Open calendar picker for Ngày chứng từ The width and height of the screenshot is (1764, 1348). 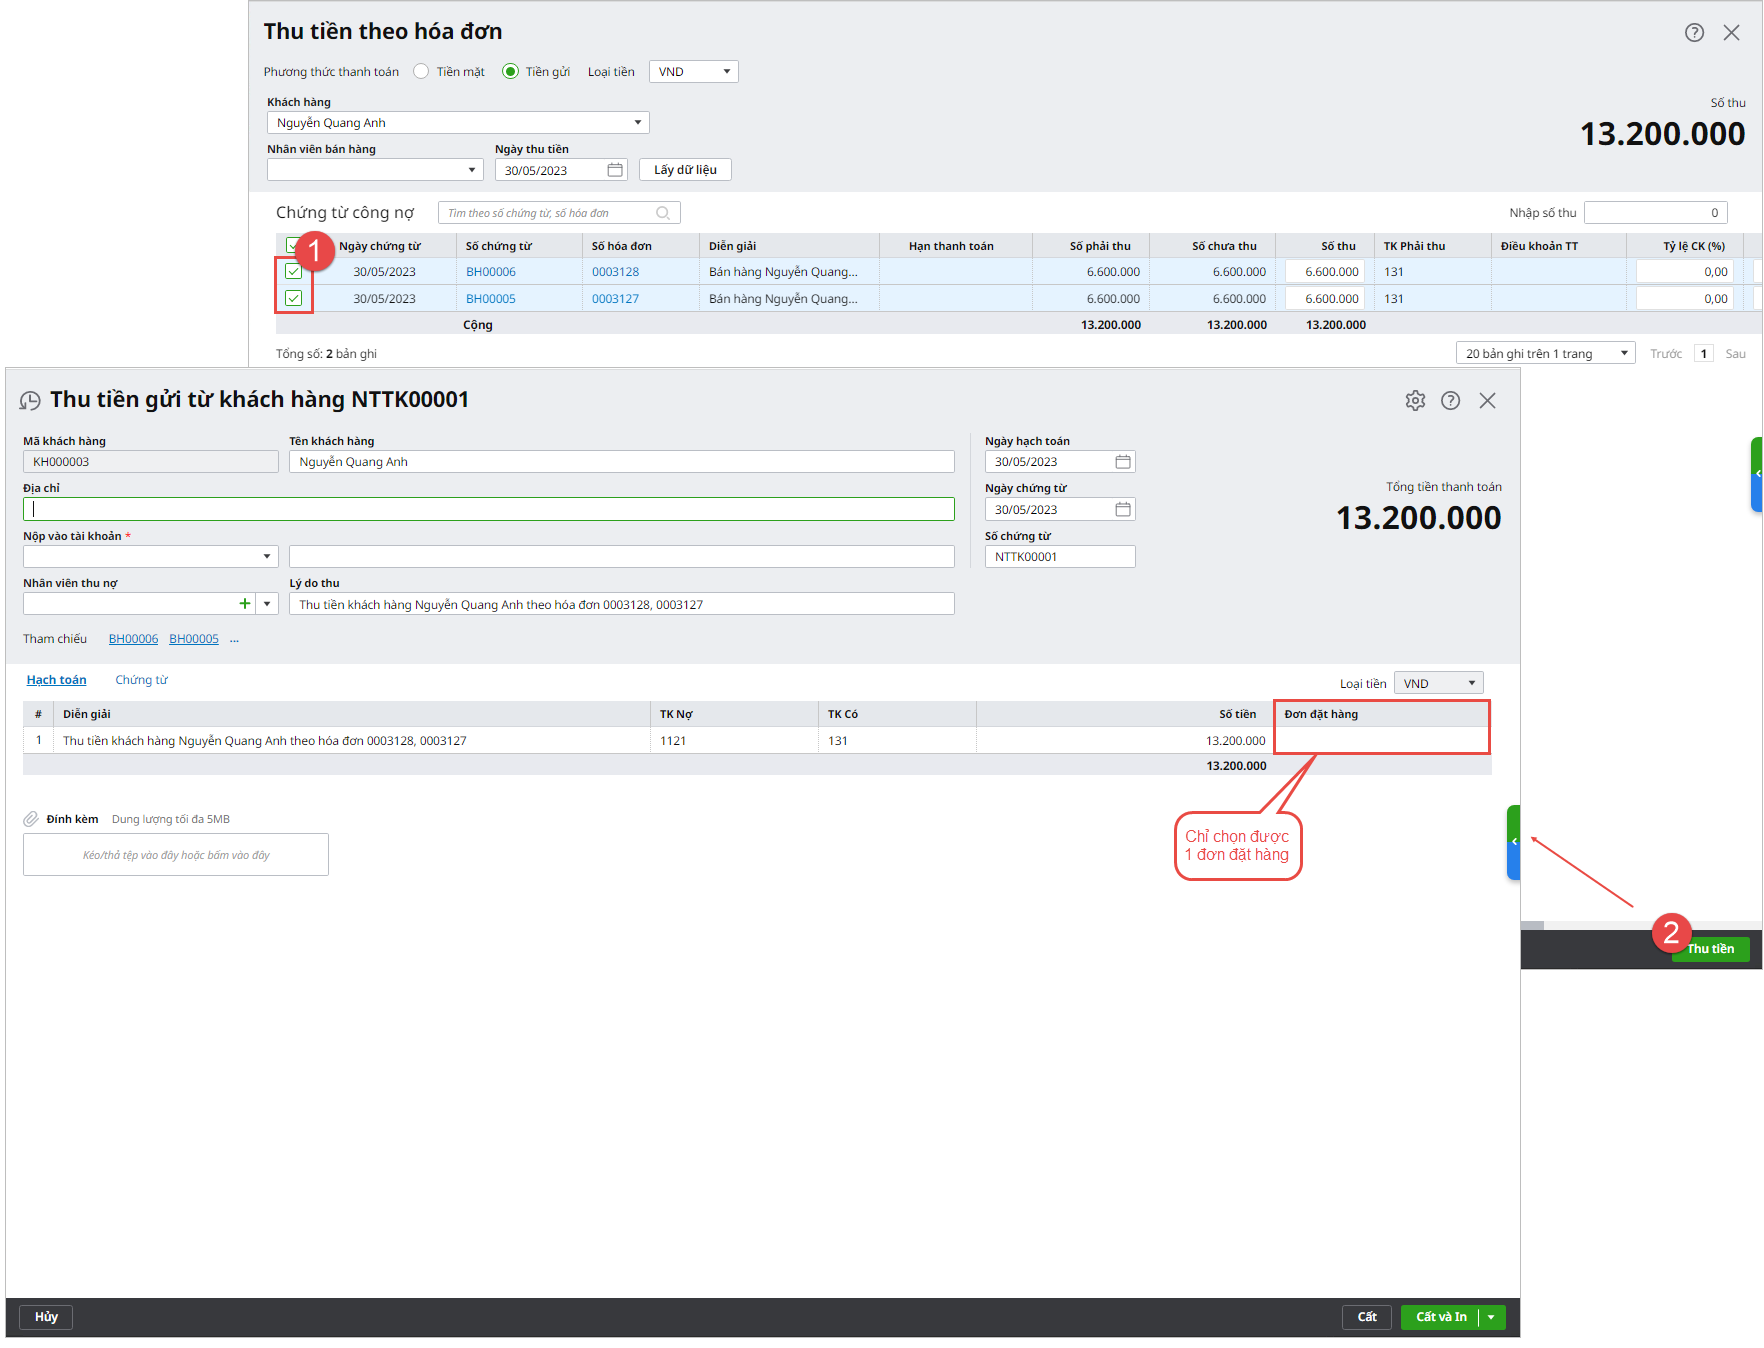(1123, 510)
